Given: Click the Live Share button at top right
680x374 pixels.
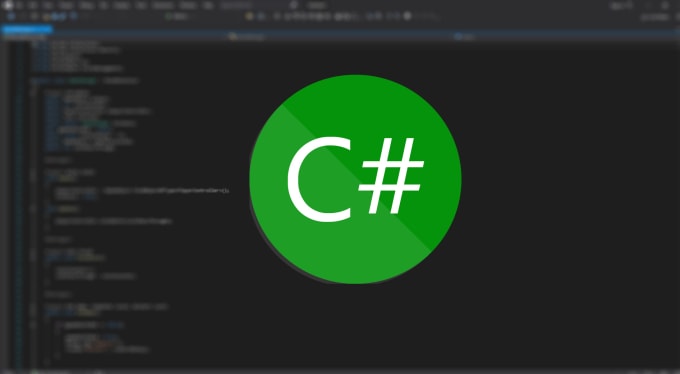Looking at the screenshot, I should click(655, 17).
